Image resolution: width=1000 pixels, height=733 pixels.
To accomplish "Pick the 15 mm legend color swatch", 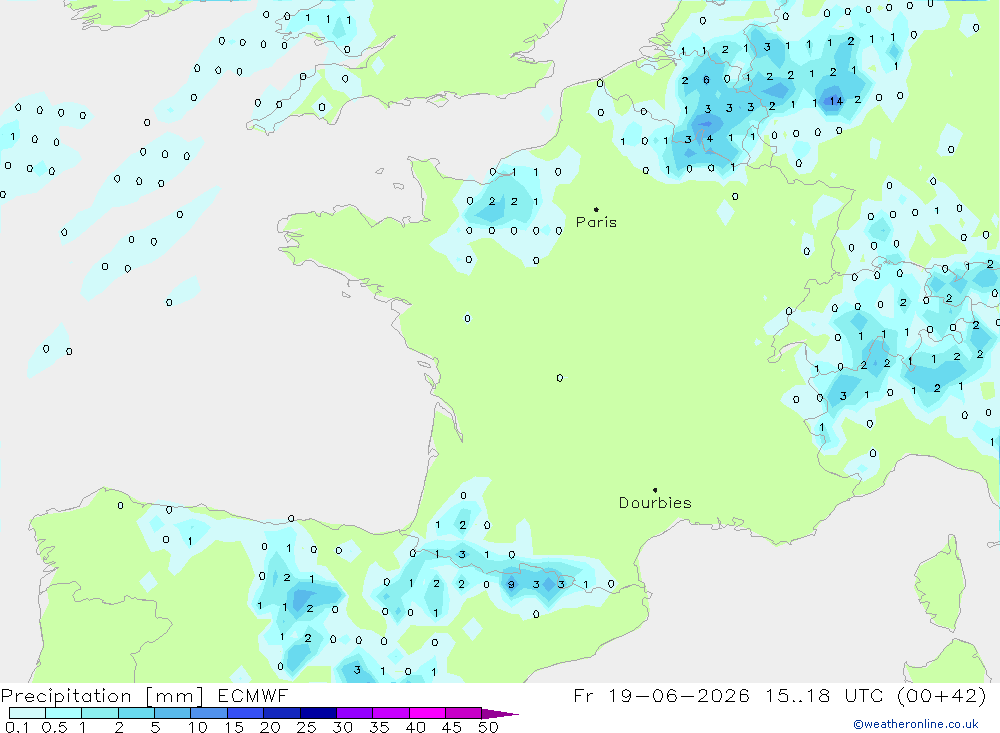I will pos(245,713).
